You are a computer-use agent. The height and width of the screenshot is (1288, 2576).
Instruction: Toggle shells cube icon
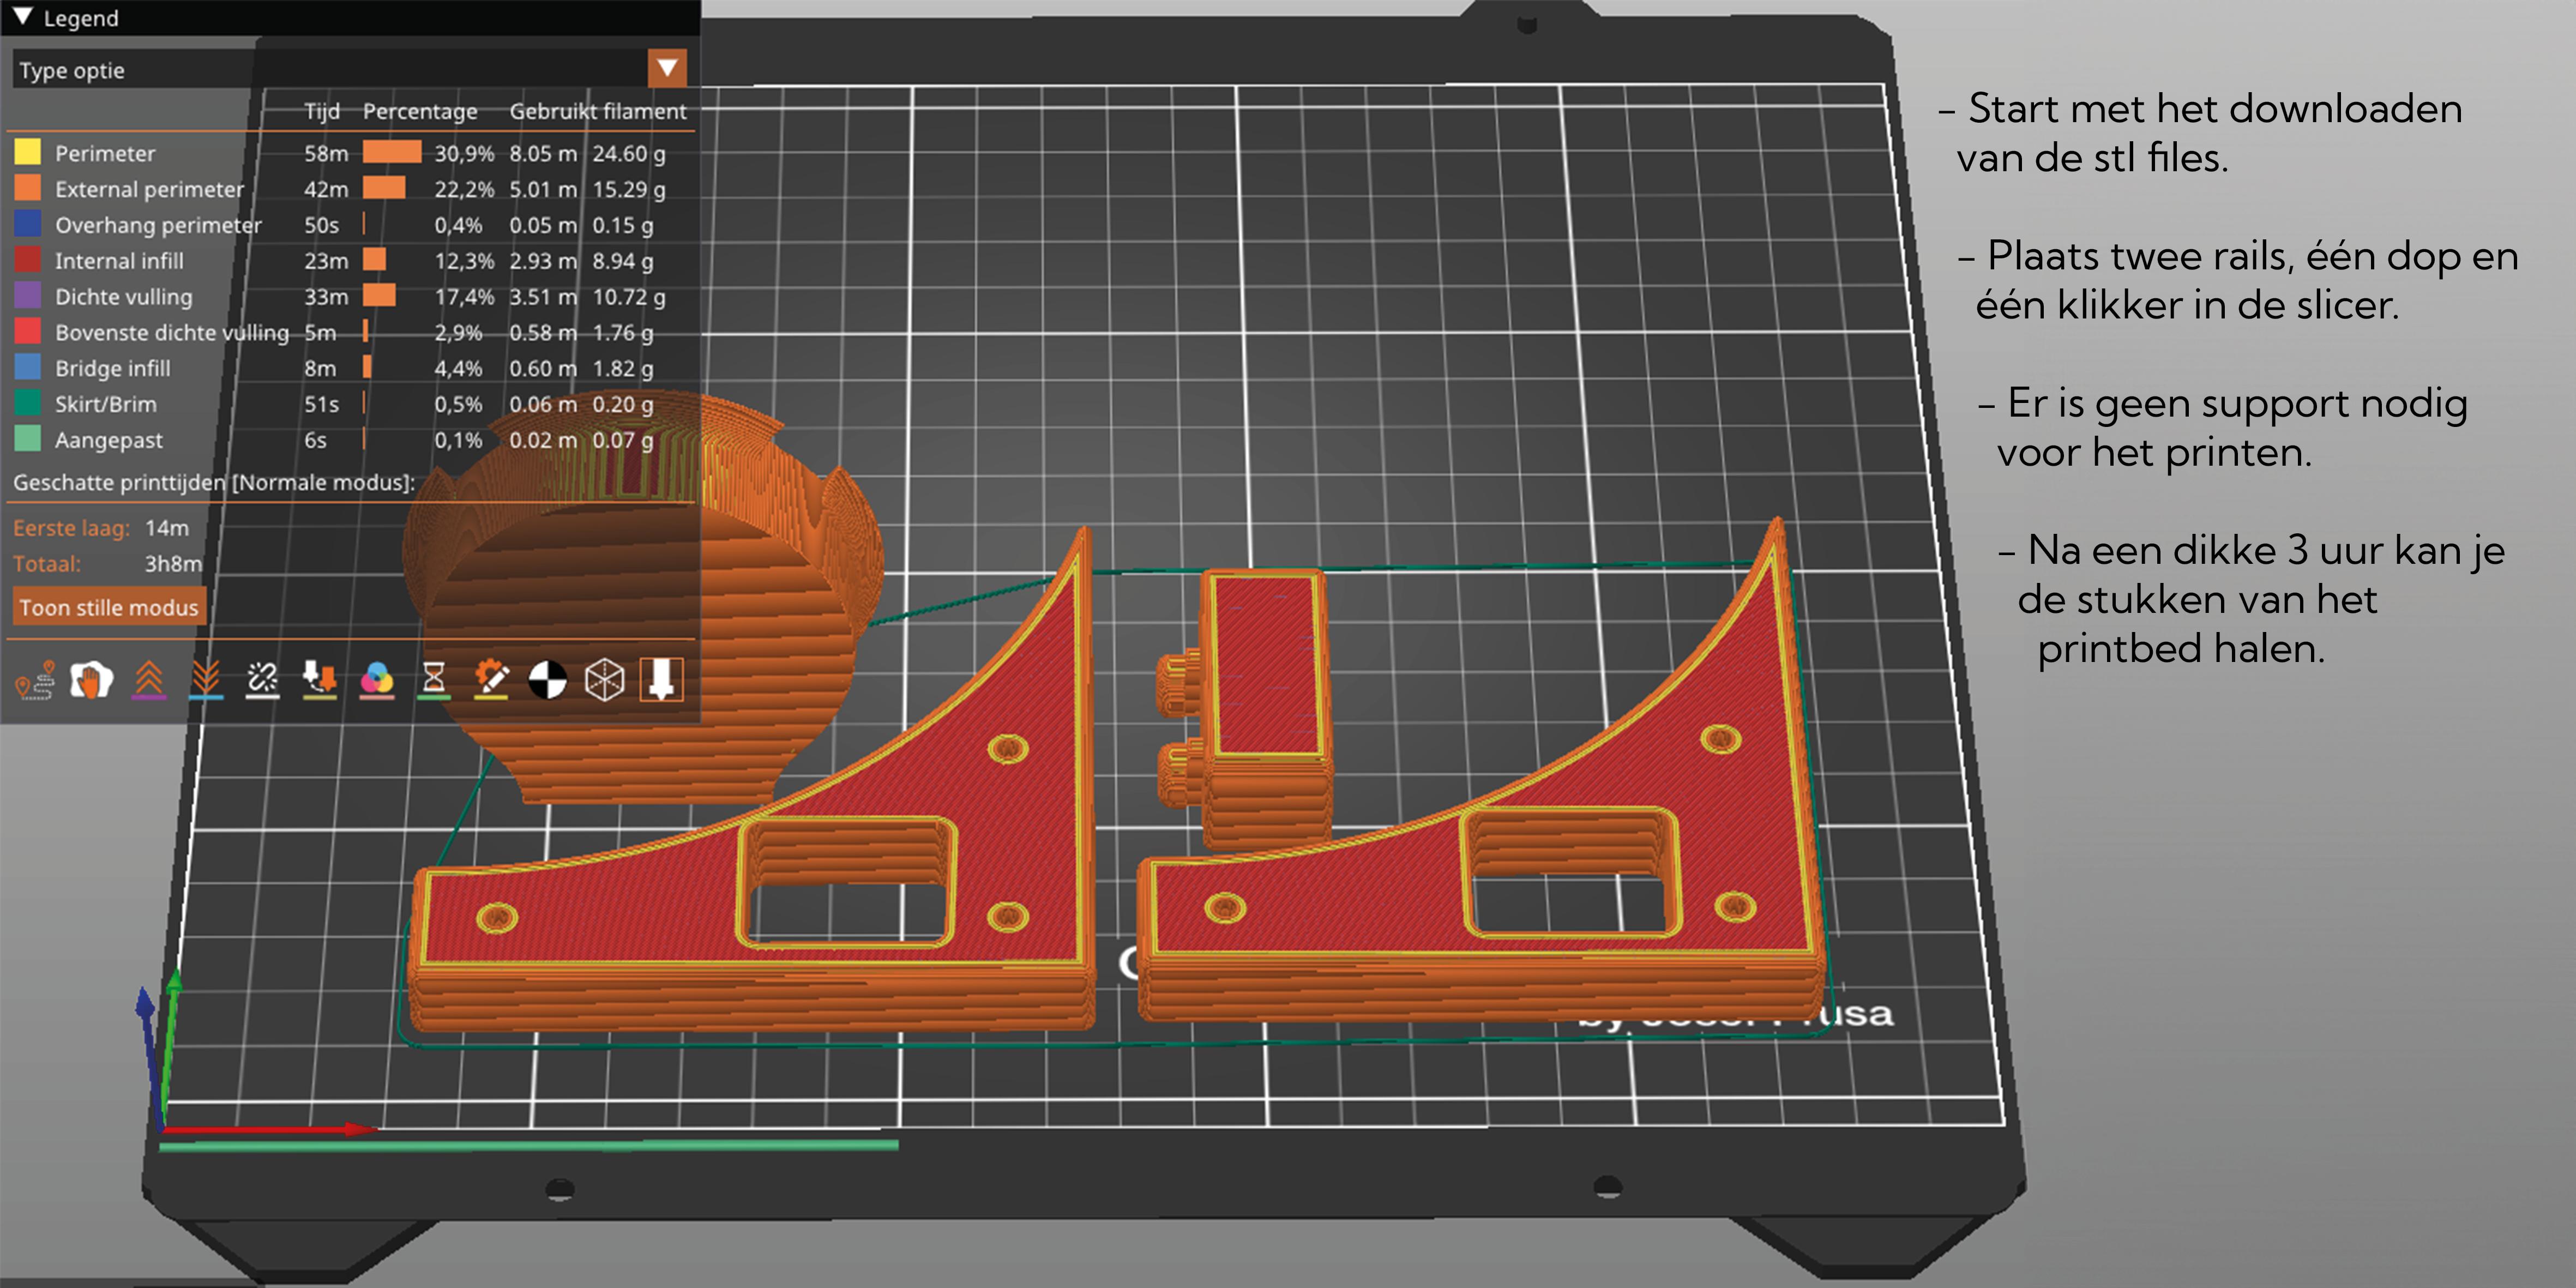[x=604, y=681]
